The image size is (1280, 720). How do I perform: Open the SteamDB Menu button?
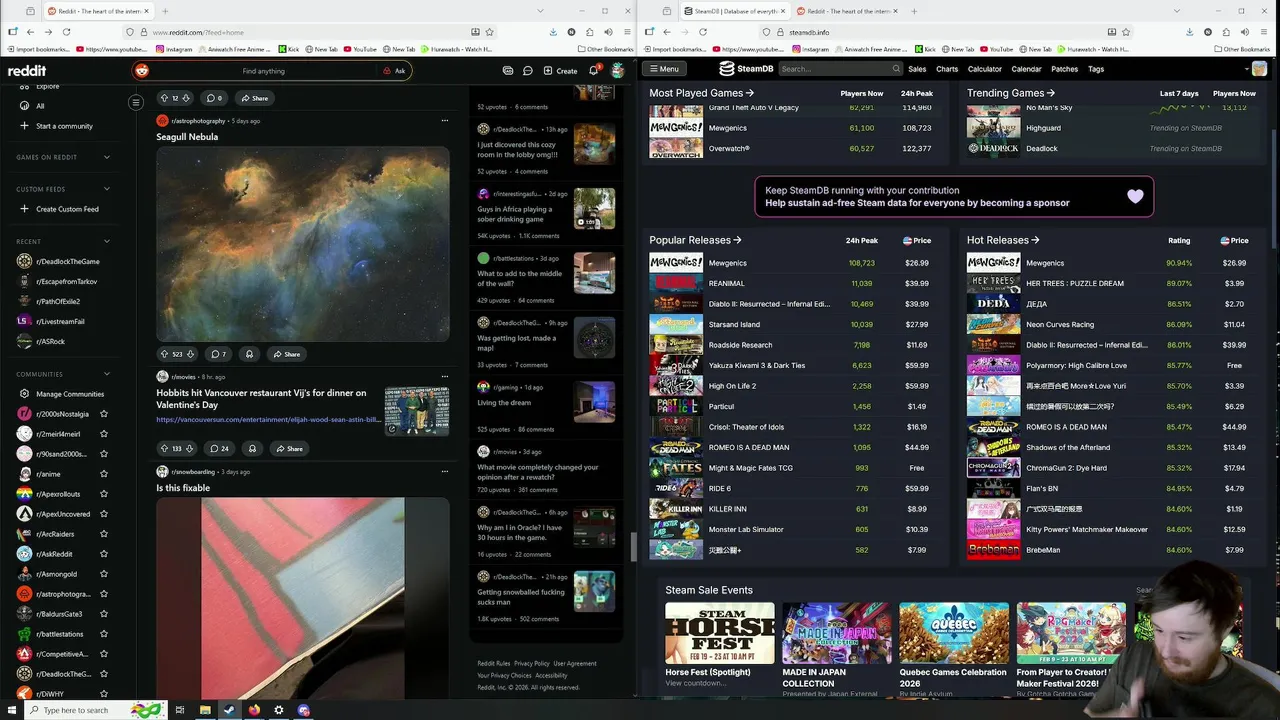click(x=663, y=69)
